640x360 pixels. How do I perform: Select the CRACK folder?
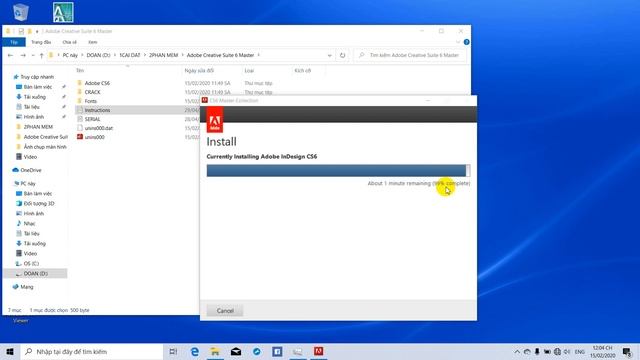tap(92, 92)
